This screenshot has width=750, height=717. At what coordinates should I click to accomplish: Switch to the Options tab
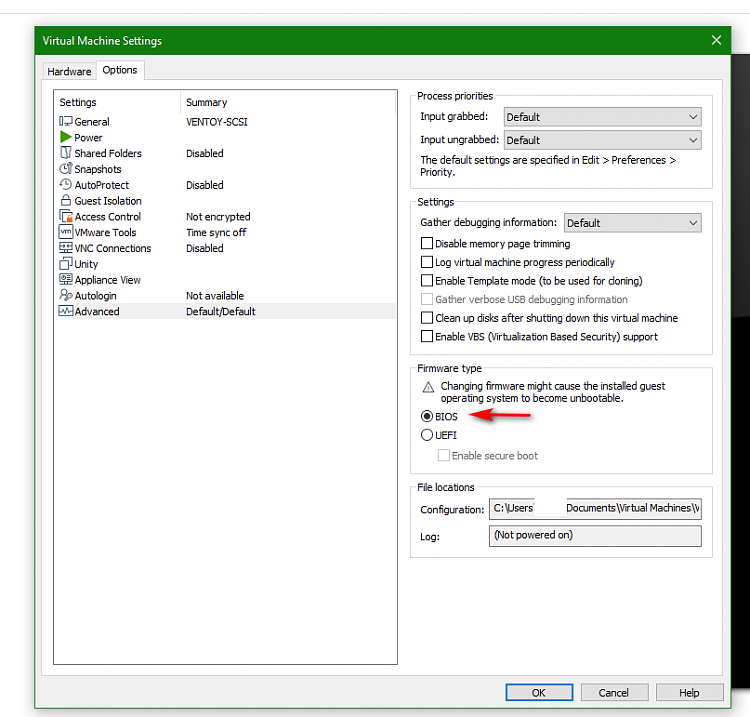(x=120, y=70)
